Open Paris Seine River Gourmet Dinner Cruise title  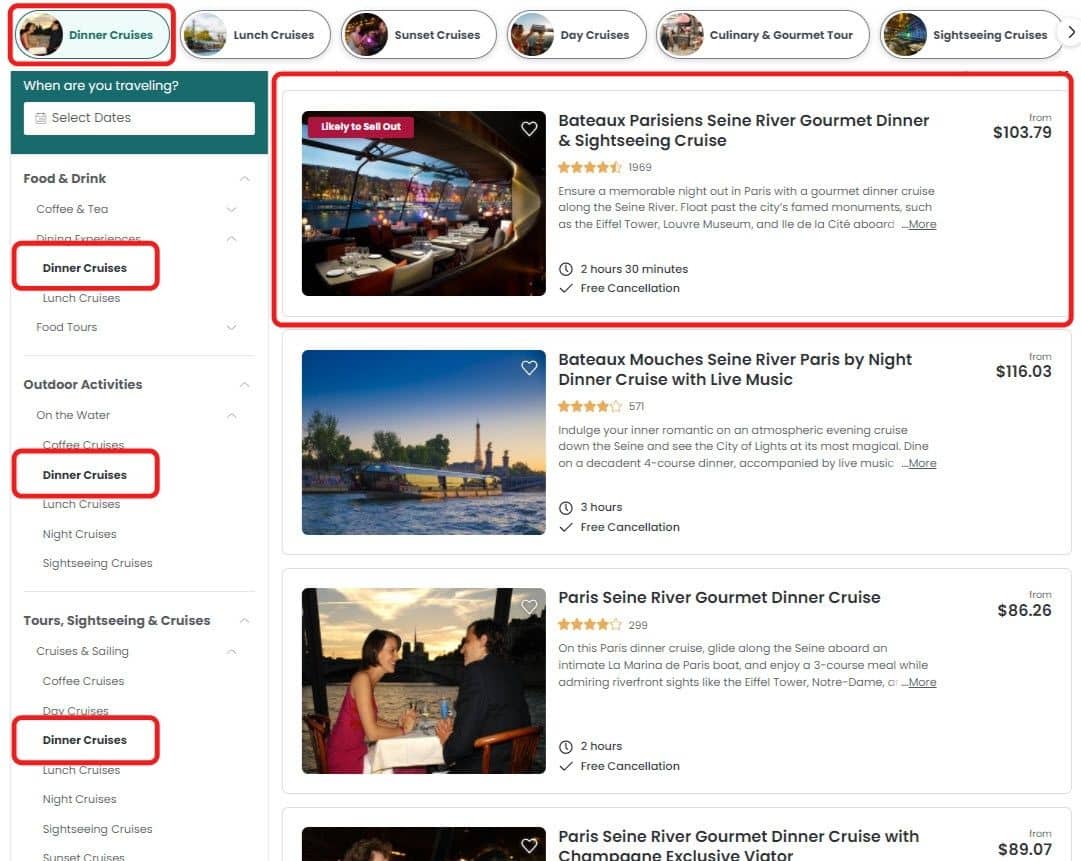[719, 598]
